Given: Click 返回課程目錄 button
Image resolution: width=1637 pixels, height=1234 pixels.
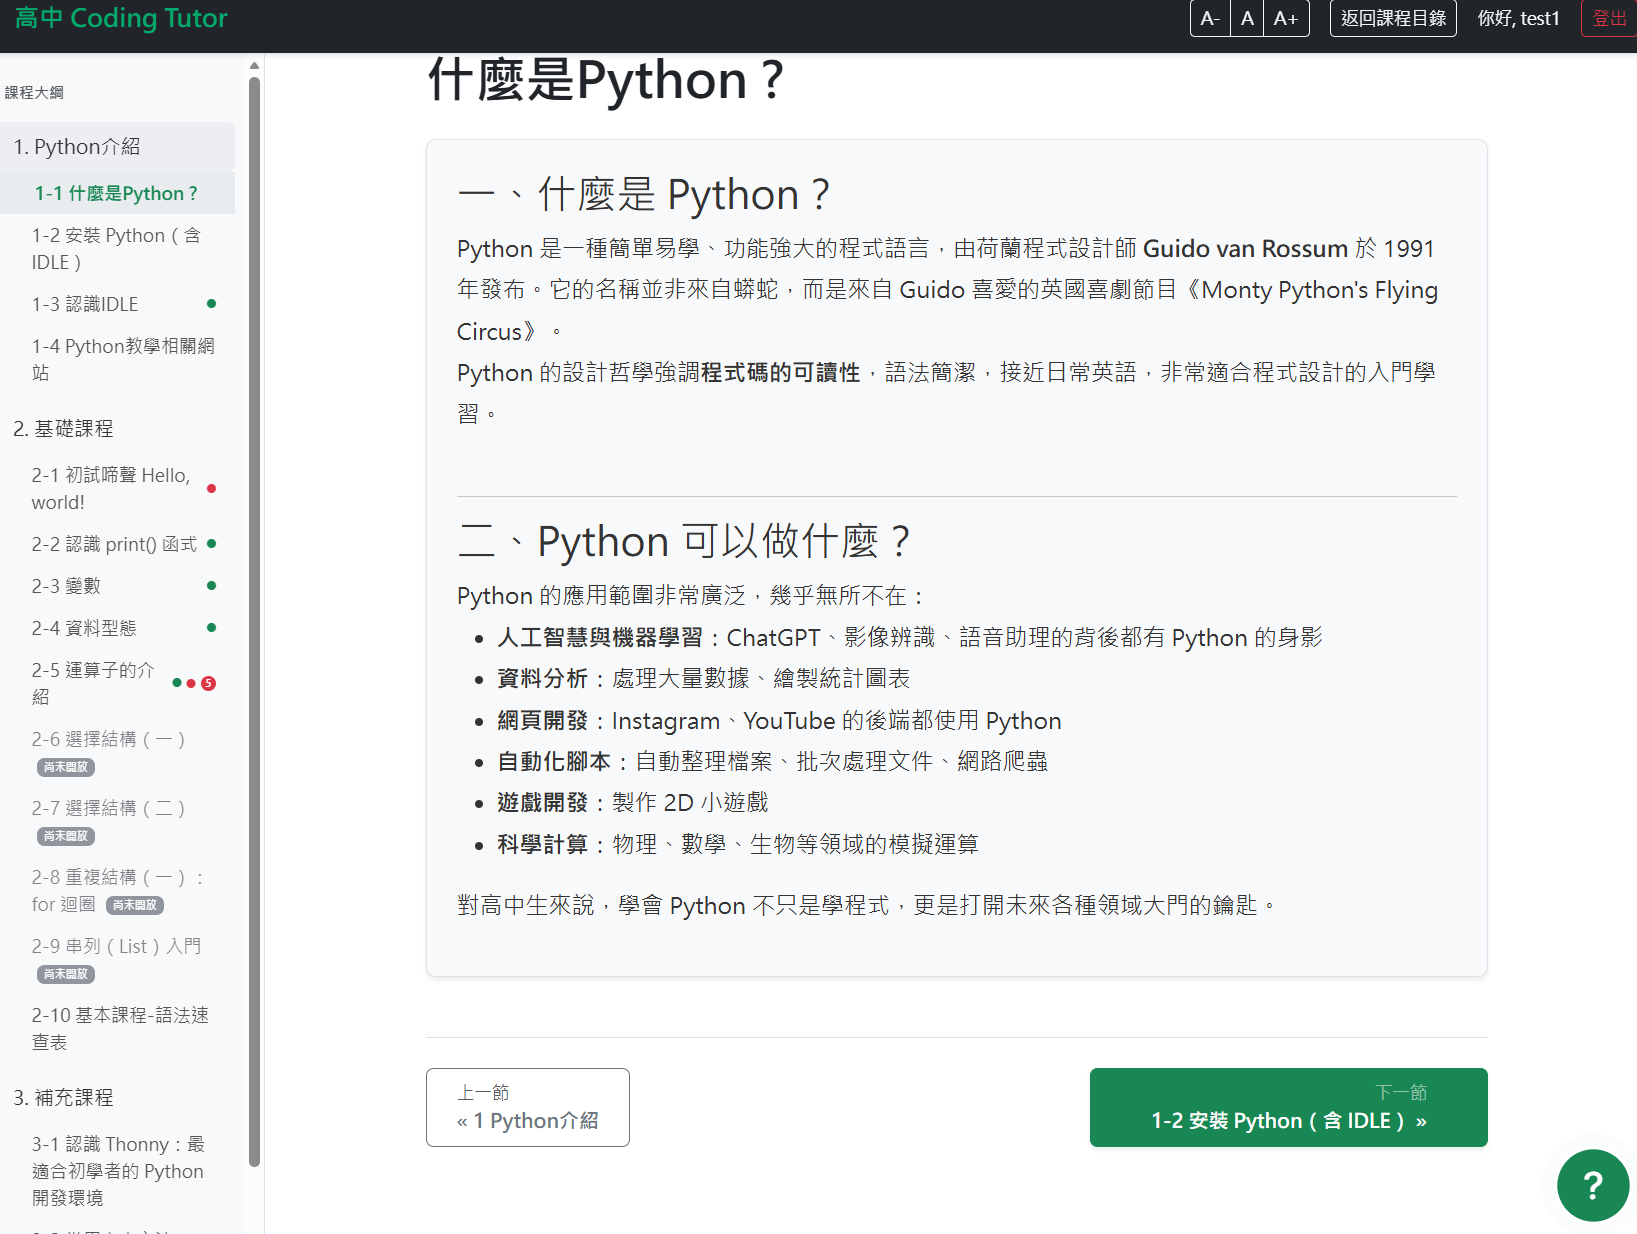Looking at the screenshot, I should point(1393,18).
